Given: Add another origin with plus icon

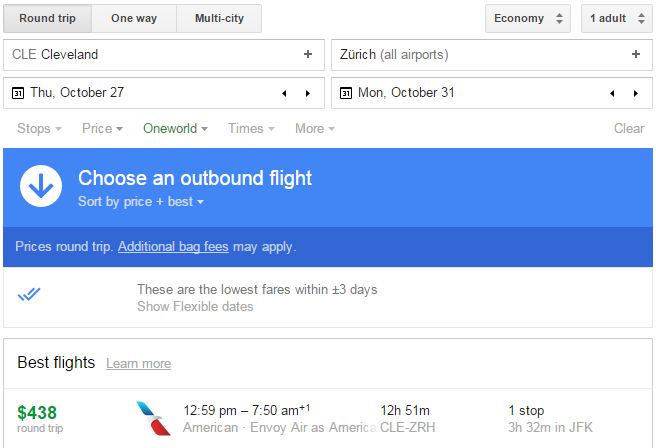Looking at the screenshot, I should click(x=308, y=54).
